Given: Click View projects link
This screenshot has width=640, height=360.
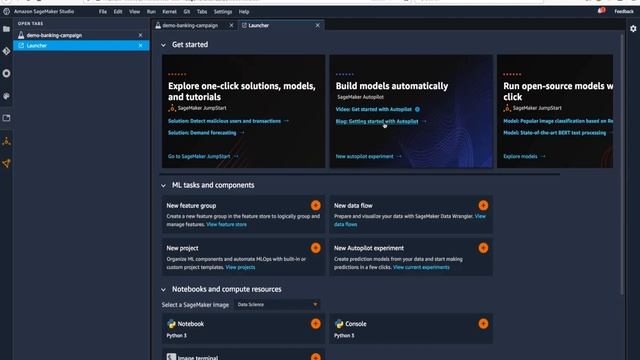Looking at the screenshot, I should click(240, 267).
